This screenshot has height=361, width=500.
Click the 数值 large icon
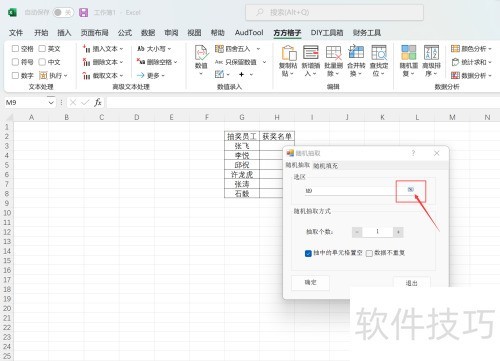[x=201, y=53]
